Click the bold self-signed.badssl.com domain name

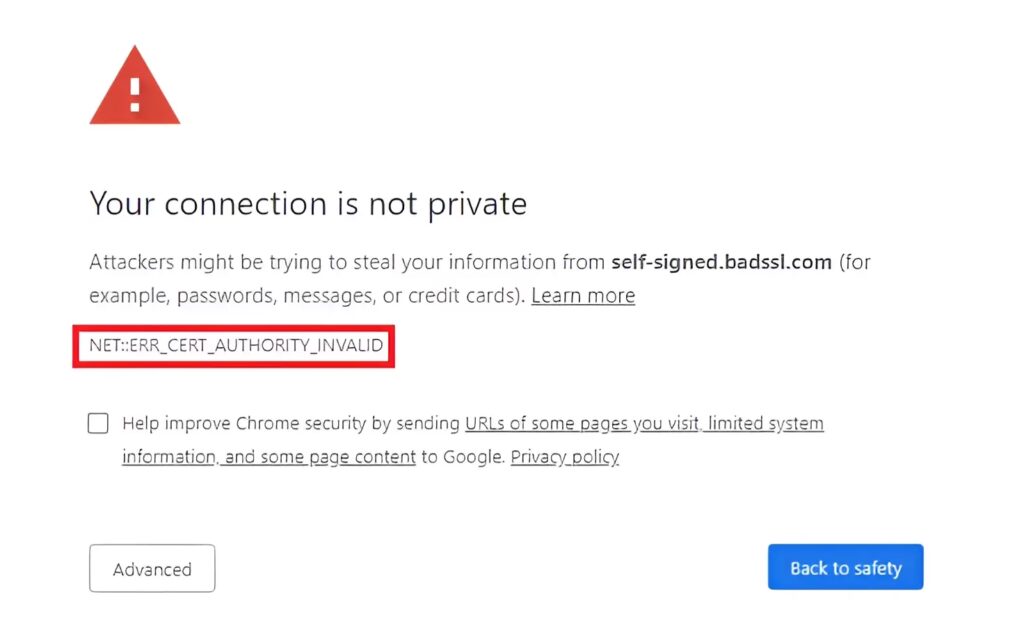click(721, 262)
